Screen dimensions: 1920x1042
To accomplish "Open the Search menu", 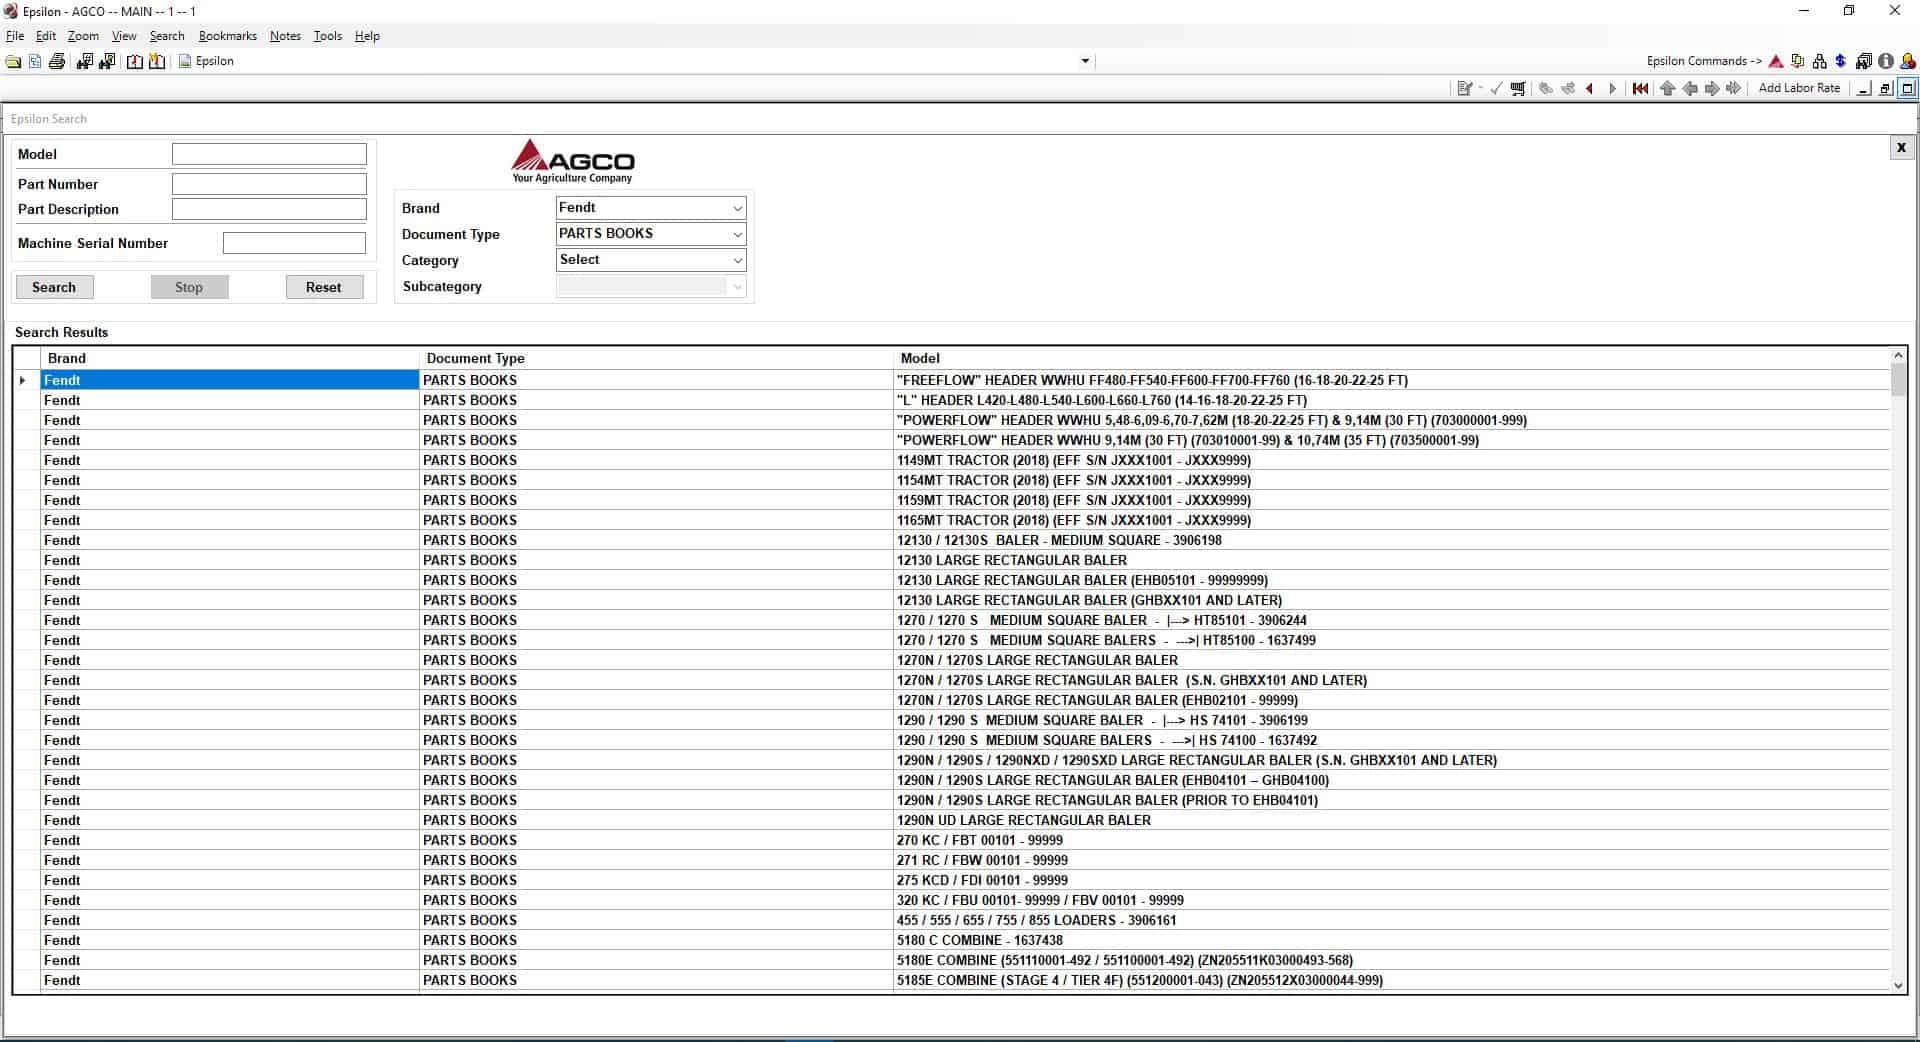I will coord(167,36).
